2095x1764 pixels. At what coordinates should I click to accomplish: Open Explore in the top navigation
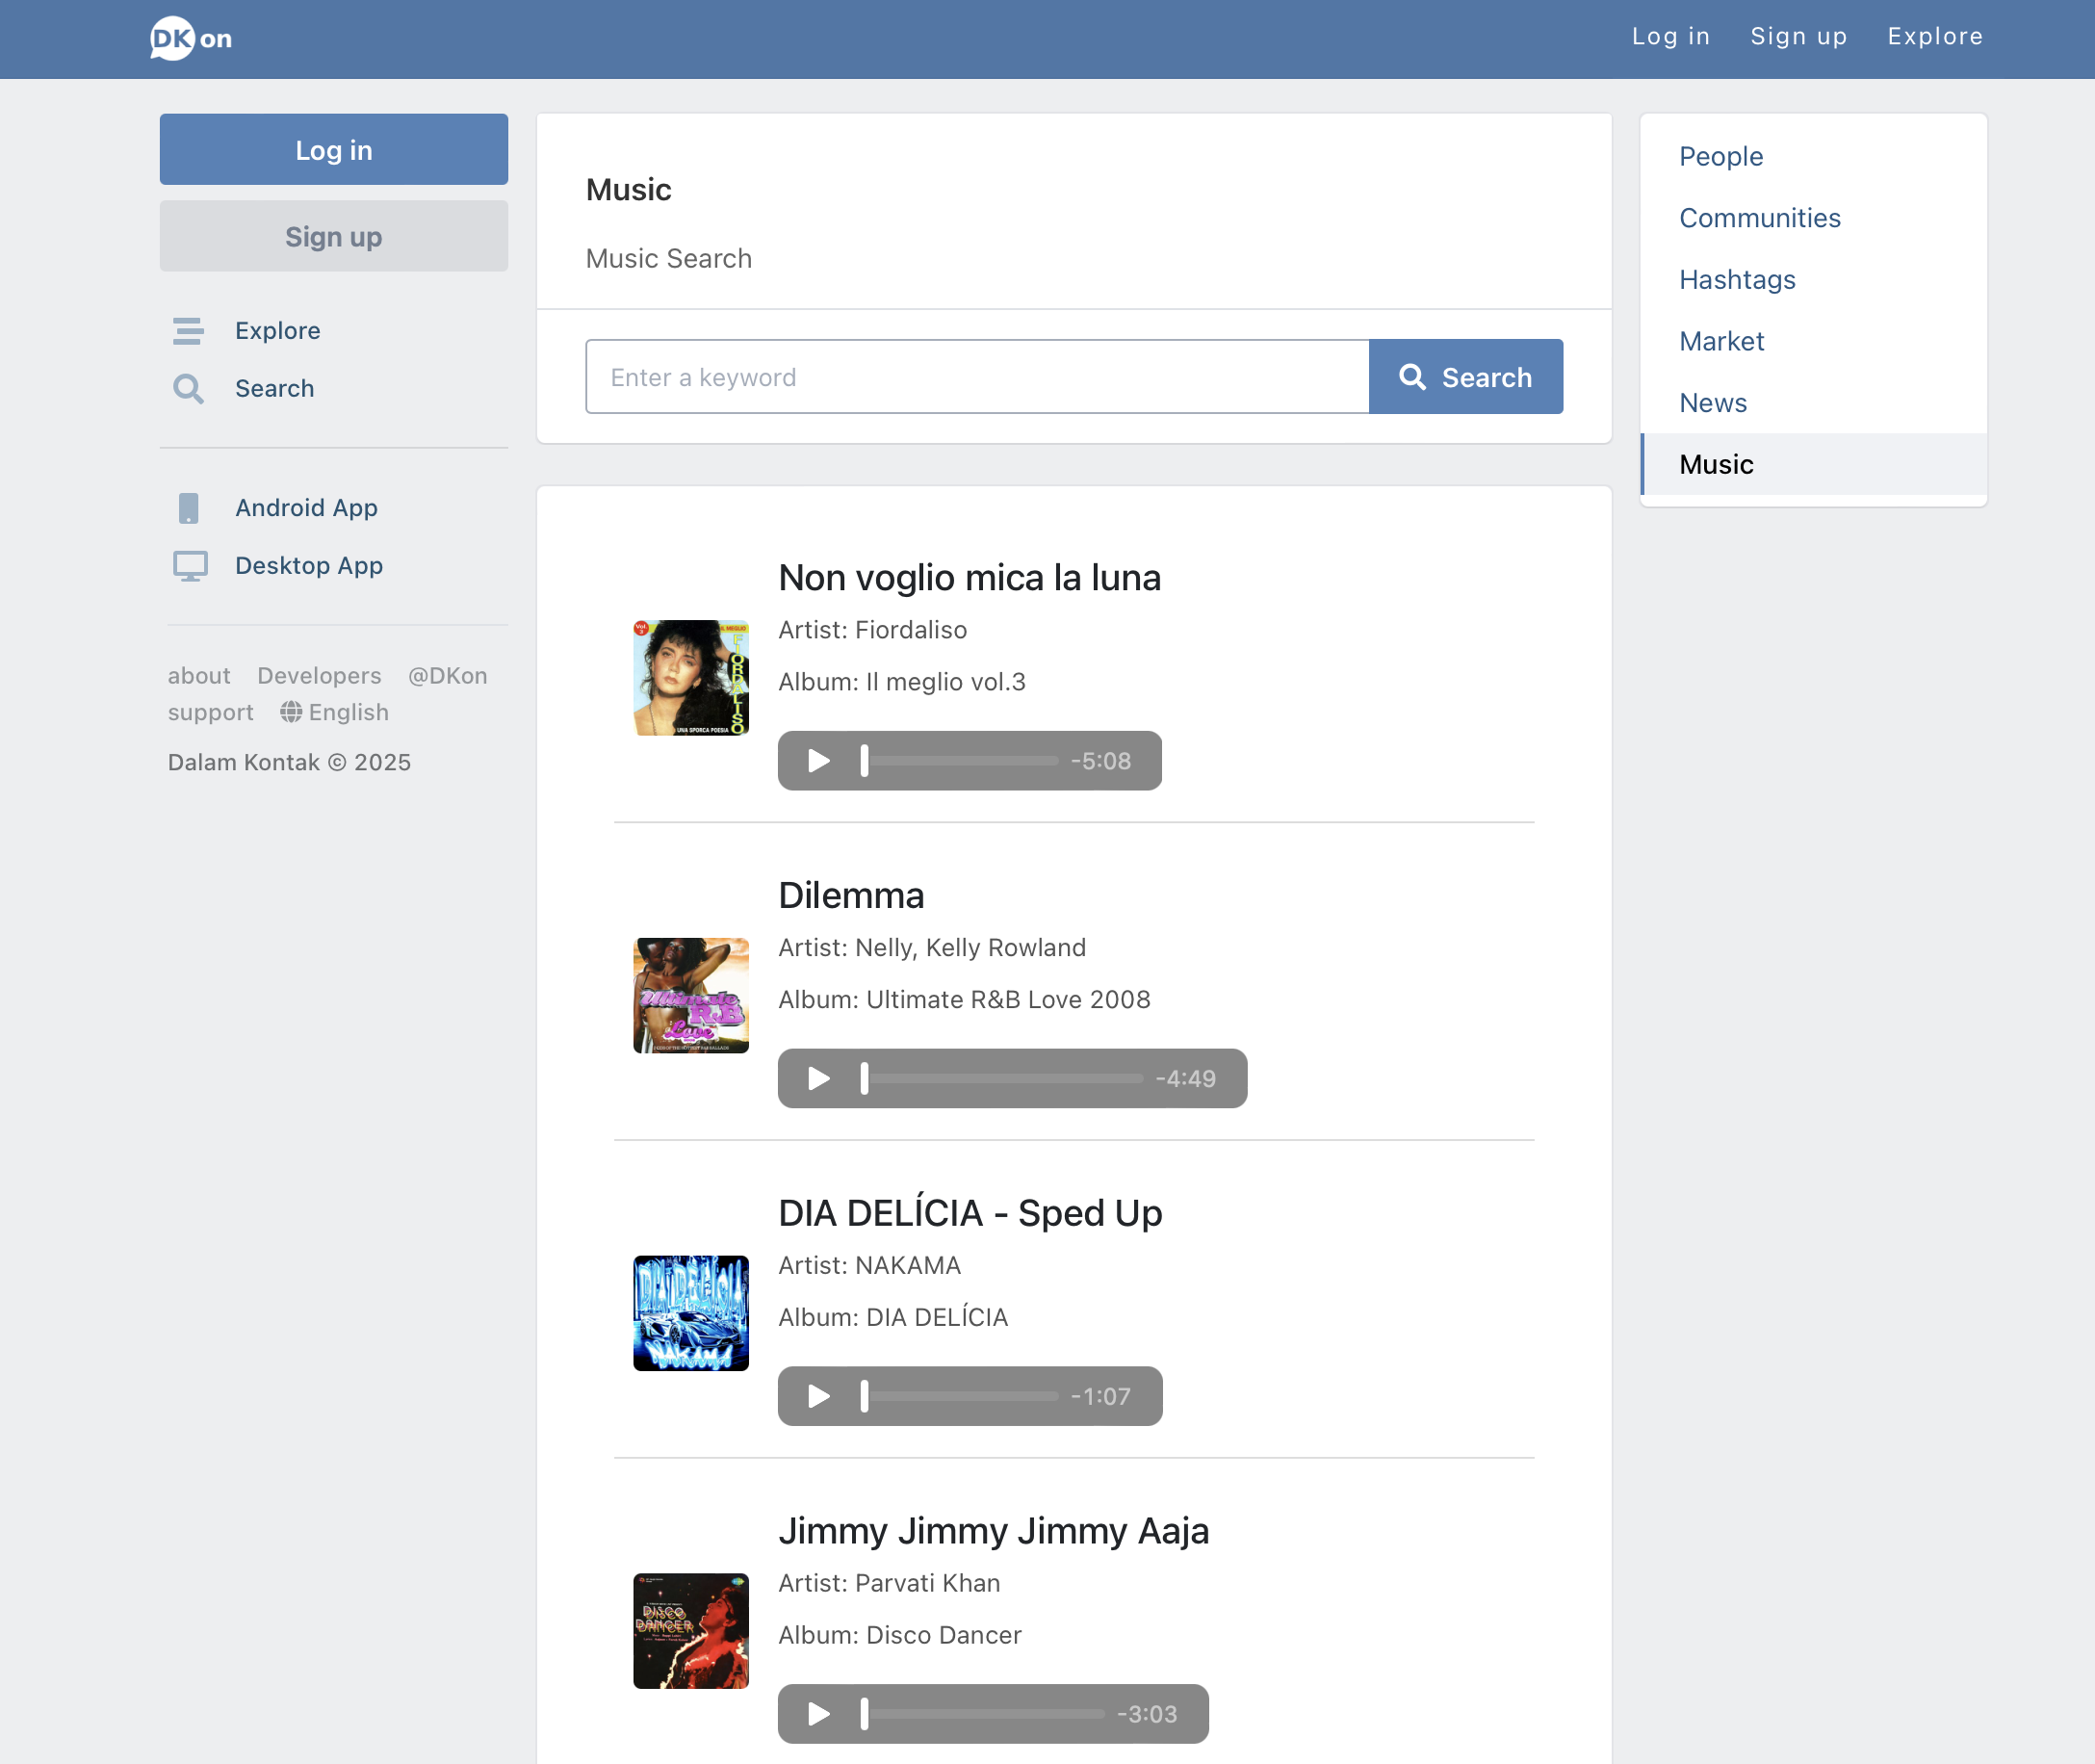tap(1934, 37)
